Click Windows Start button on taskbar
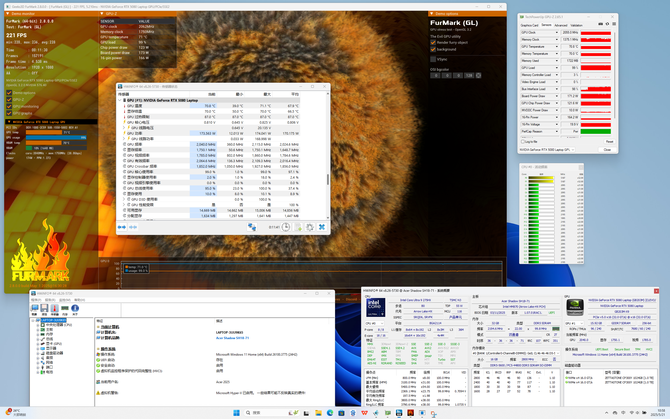670x419 pixels. (236, 413)
